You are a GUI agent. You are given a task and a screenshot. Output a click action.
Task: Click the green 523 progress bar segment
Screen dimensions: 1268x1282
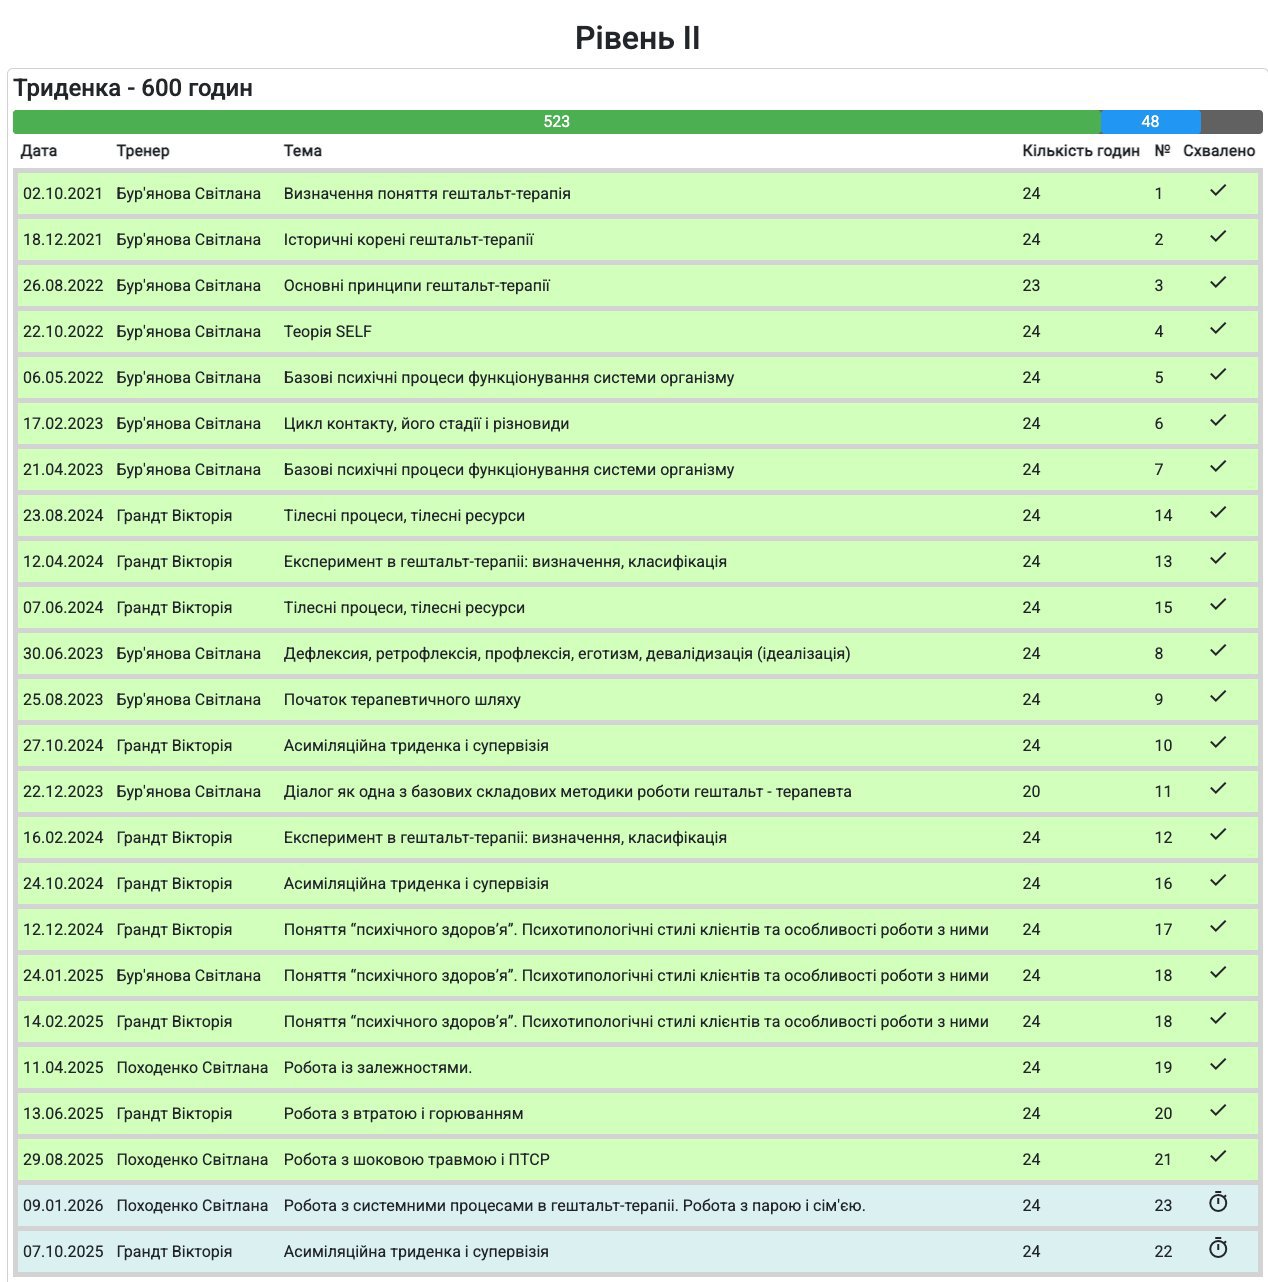[x=556, y=122]
